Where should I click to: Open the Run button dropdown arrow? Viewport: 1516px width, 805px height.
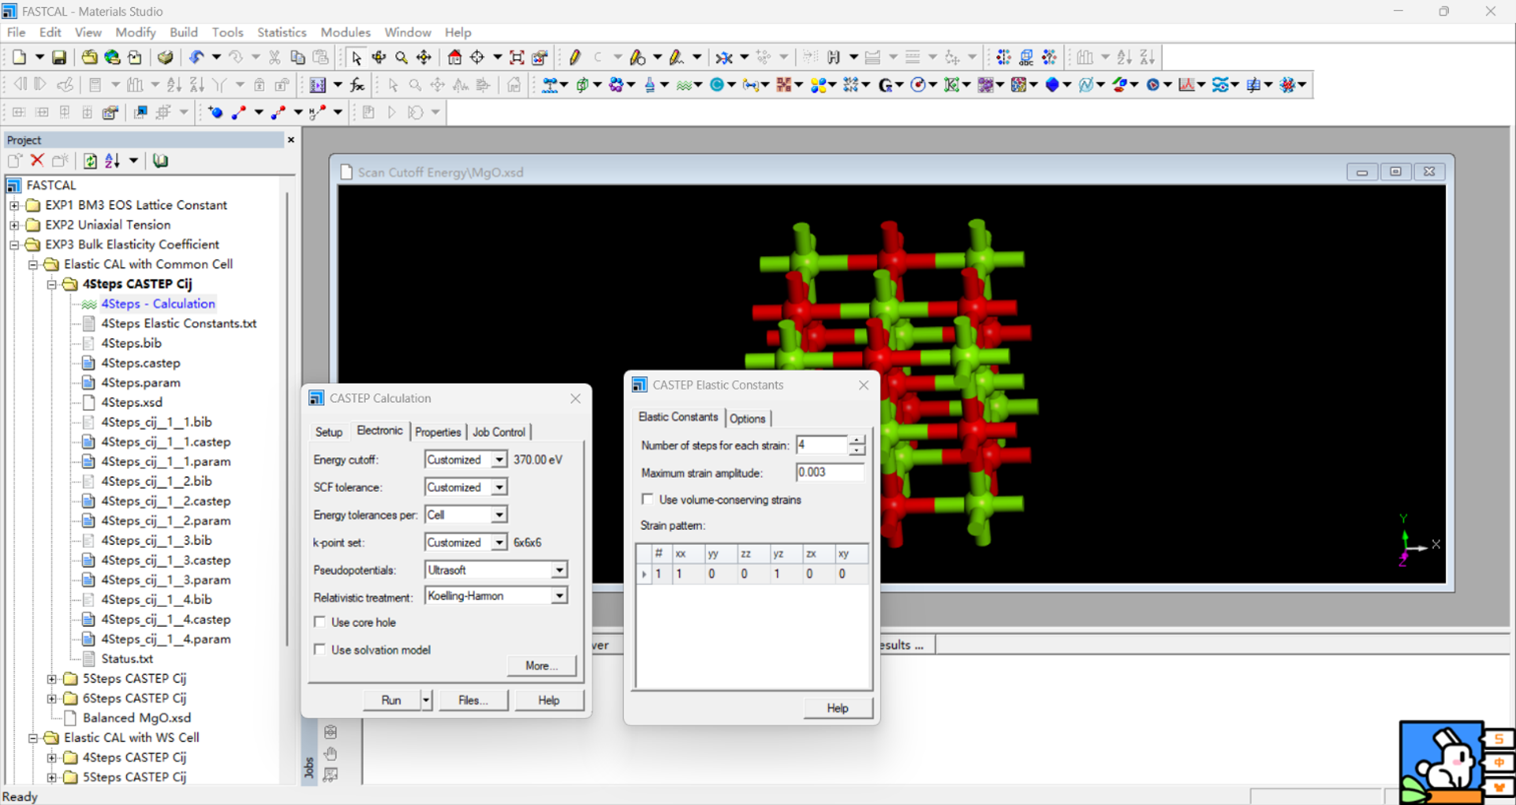pyautogui.click(x=426, y=700)
